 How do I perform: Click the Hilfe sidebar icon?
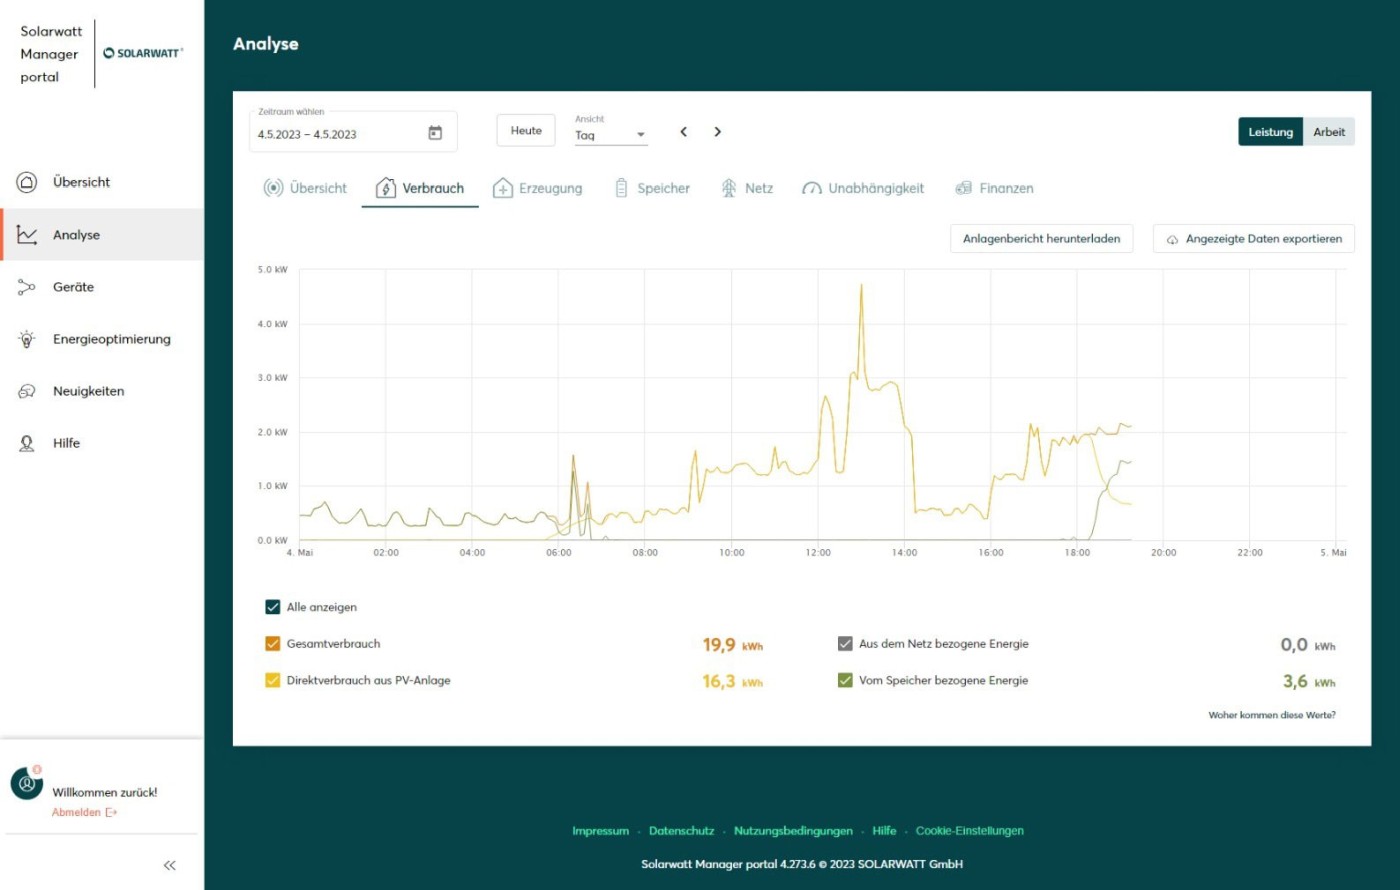27,443
